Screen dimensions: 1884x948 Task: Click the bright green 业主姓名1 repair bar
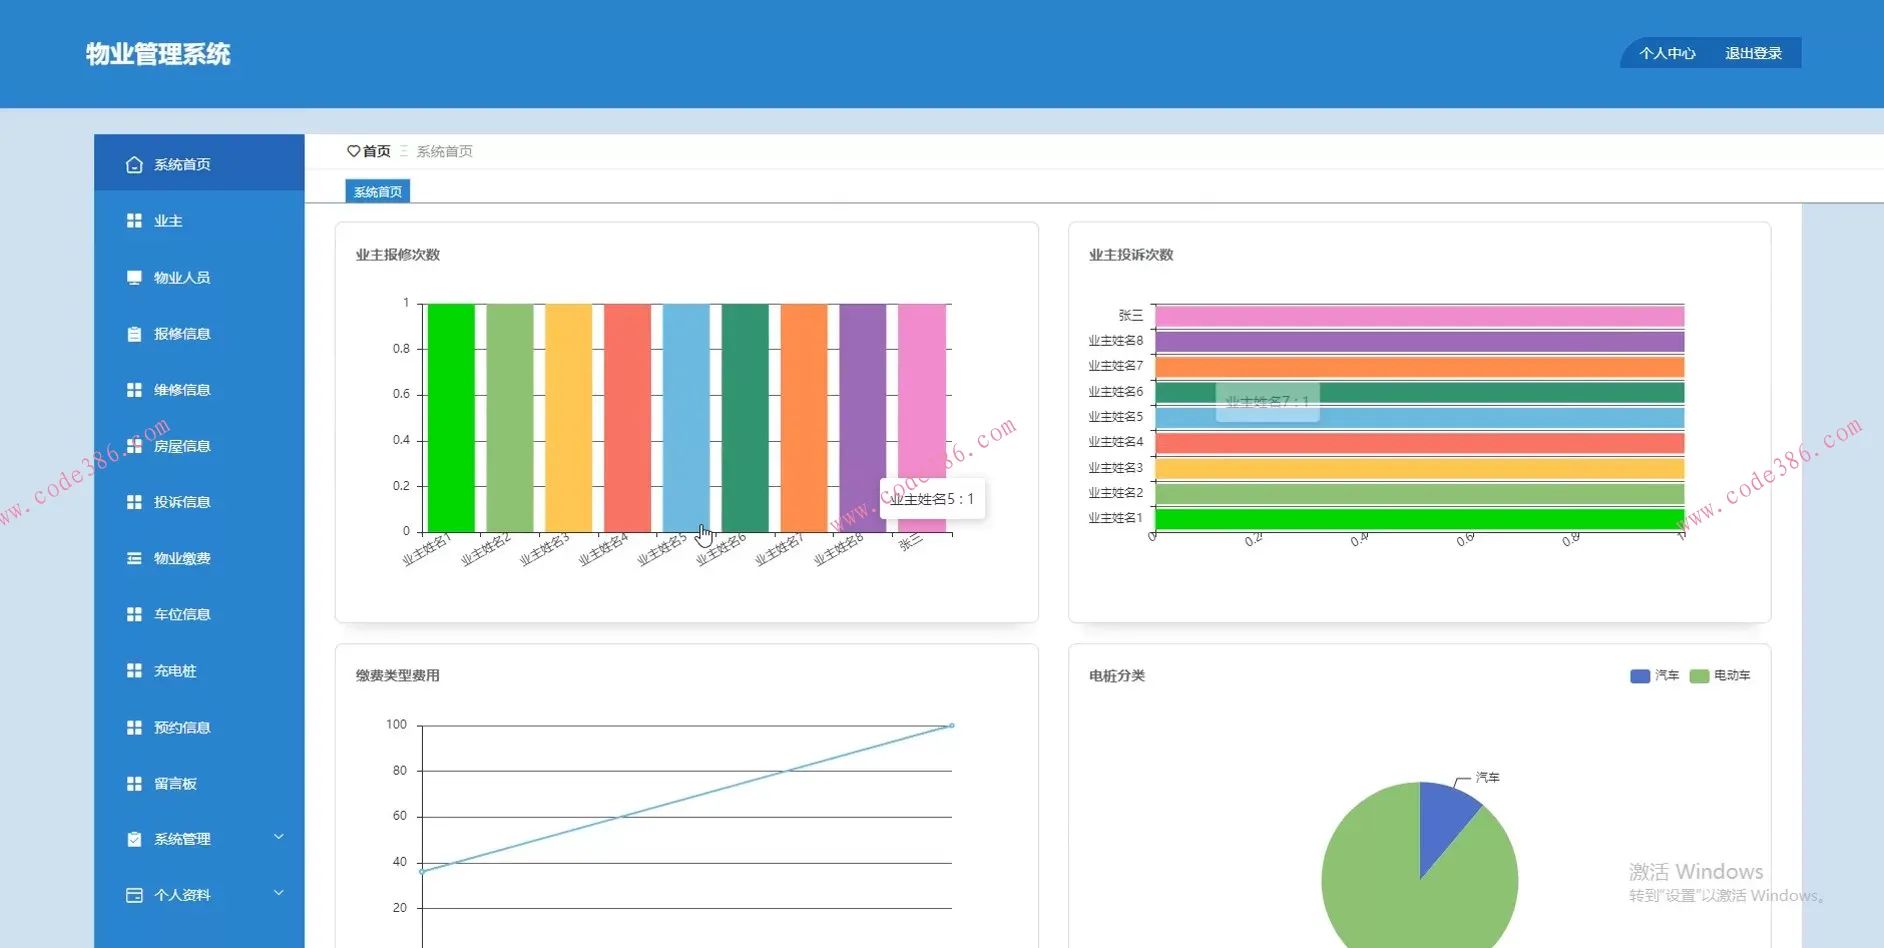point(451,418)
